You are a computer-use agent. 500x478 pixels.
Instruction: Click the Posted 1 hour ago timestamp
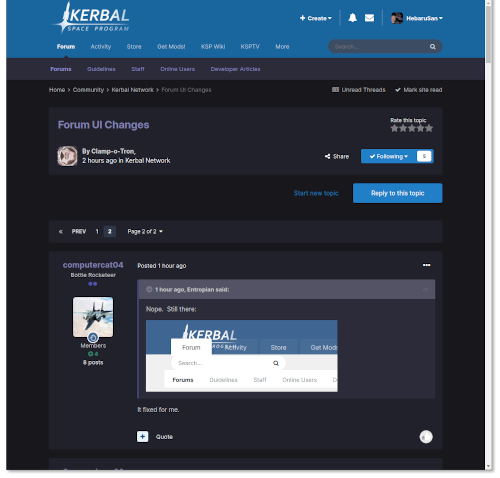click(162, 266)
